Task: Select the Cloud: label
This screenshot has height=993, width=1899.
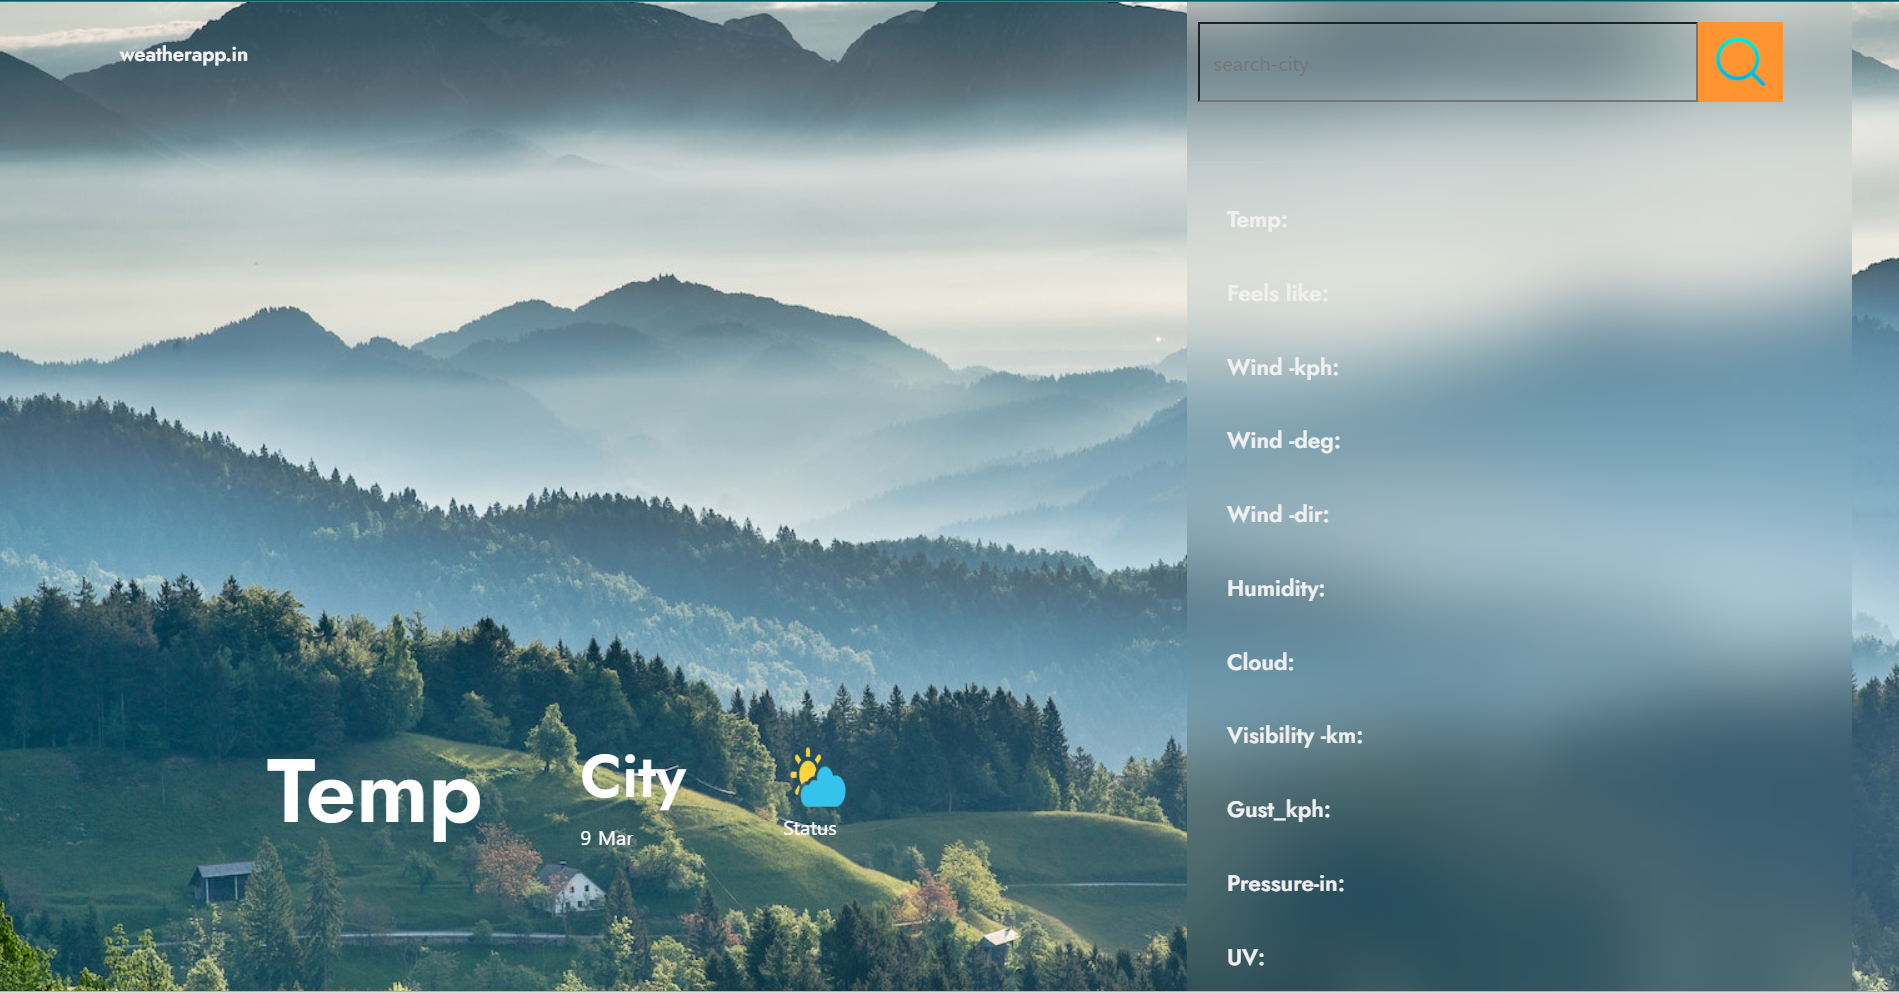Action: pos(1260,663)
